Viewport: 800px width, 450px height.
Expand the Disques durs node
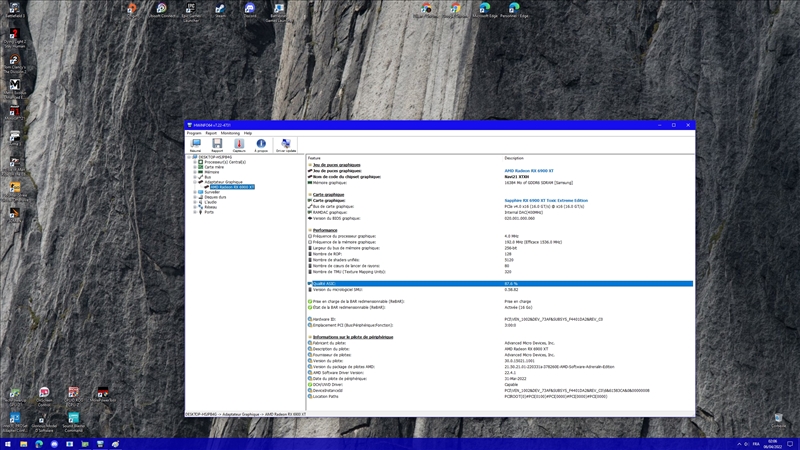[x=195, y=197]
